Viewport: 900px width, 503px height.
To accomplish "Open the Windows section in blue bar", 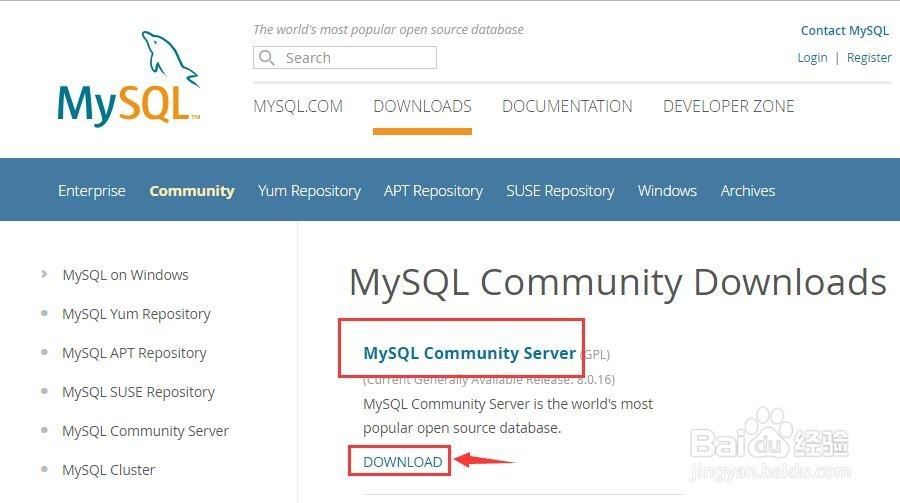I will click(x=667, y=191).
